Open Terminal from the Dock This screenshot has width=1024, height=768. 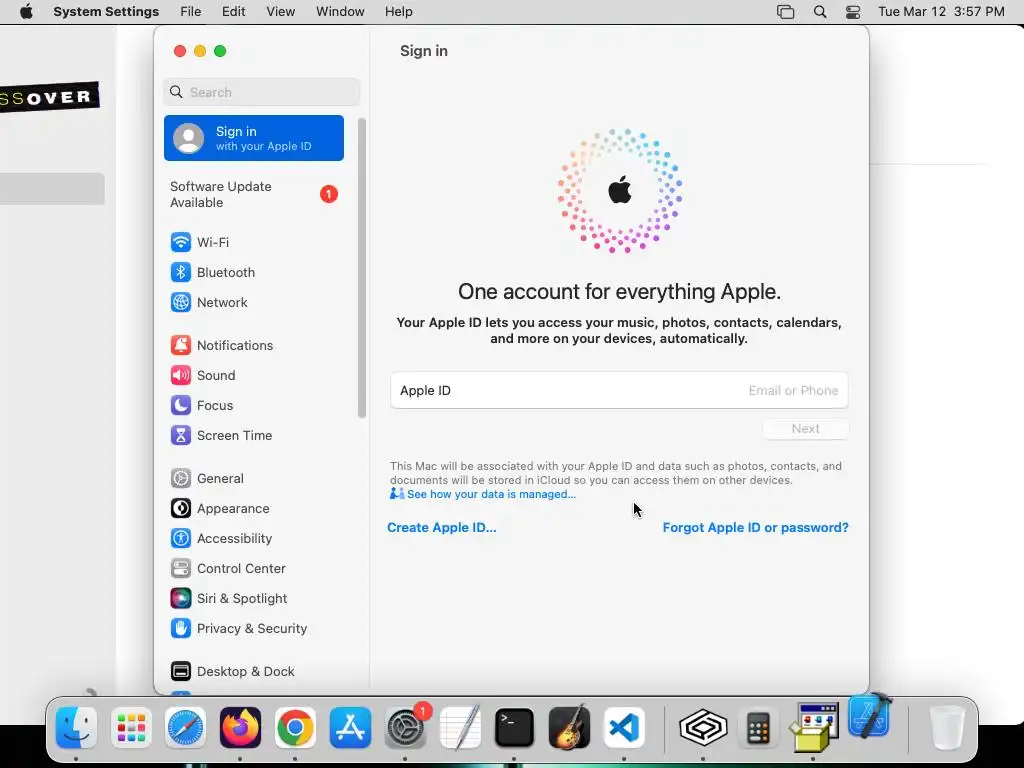pos(515,728)
